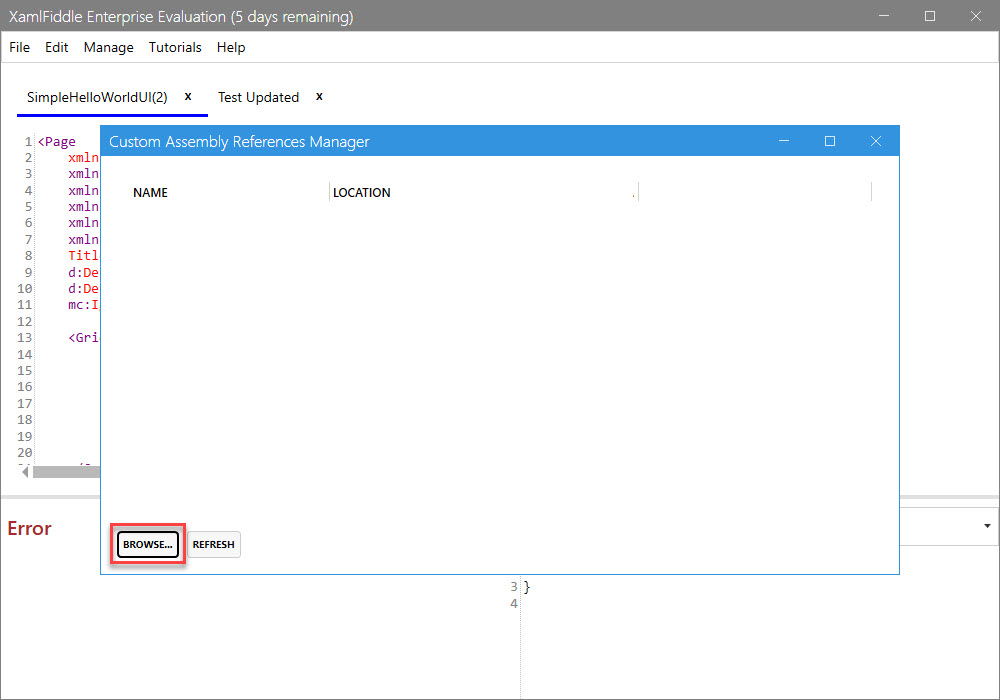Image resolution: width=1000 pixels, height=700 pixels.
Task: Click the editor's horizontal scrollbar left arrow
Action: 25,472
